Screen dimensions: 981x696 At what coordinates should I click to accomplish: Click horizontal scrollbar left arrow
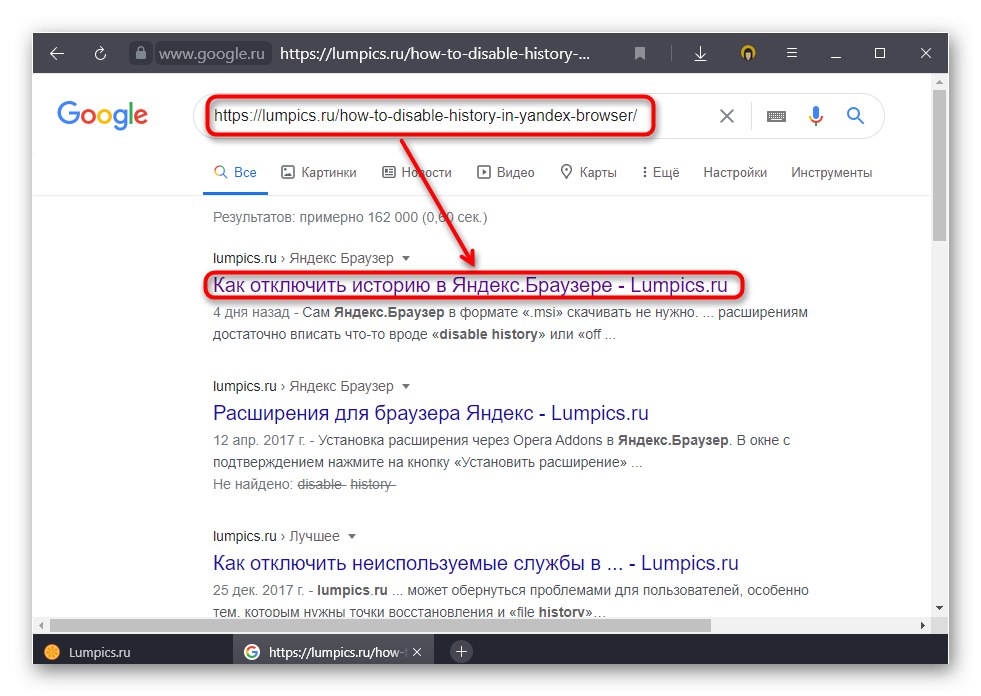(41, 625)
